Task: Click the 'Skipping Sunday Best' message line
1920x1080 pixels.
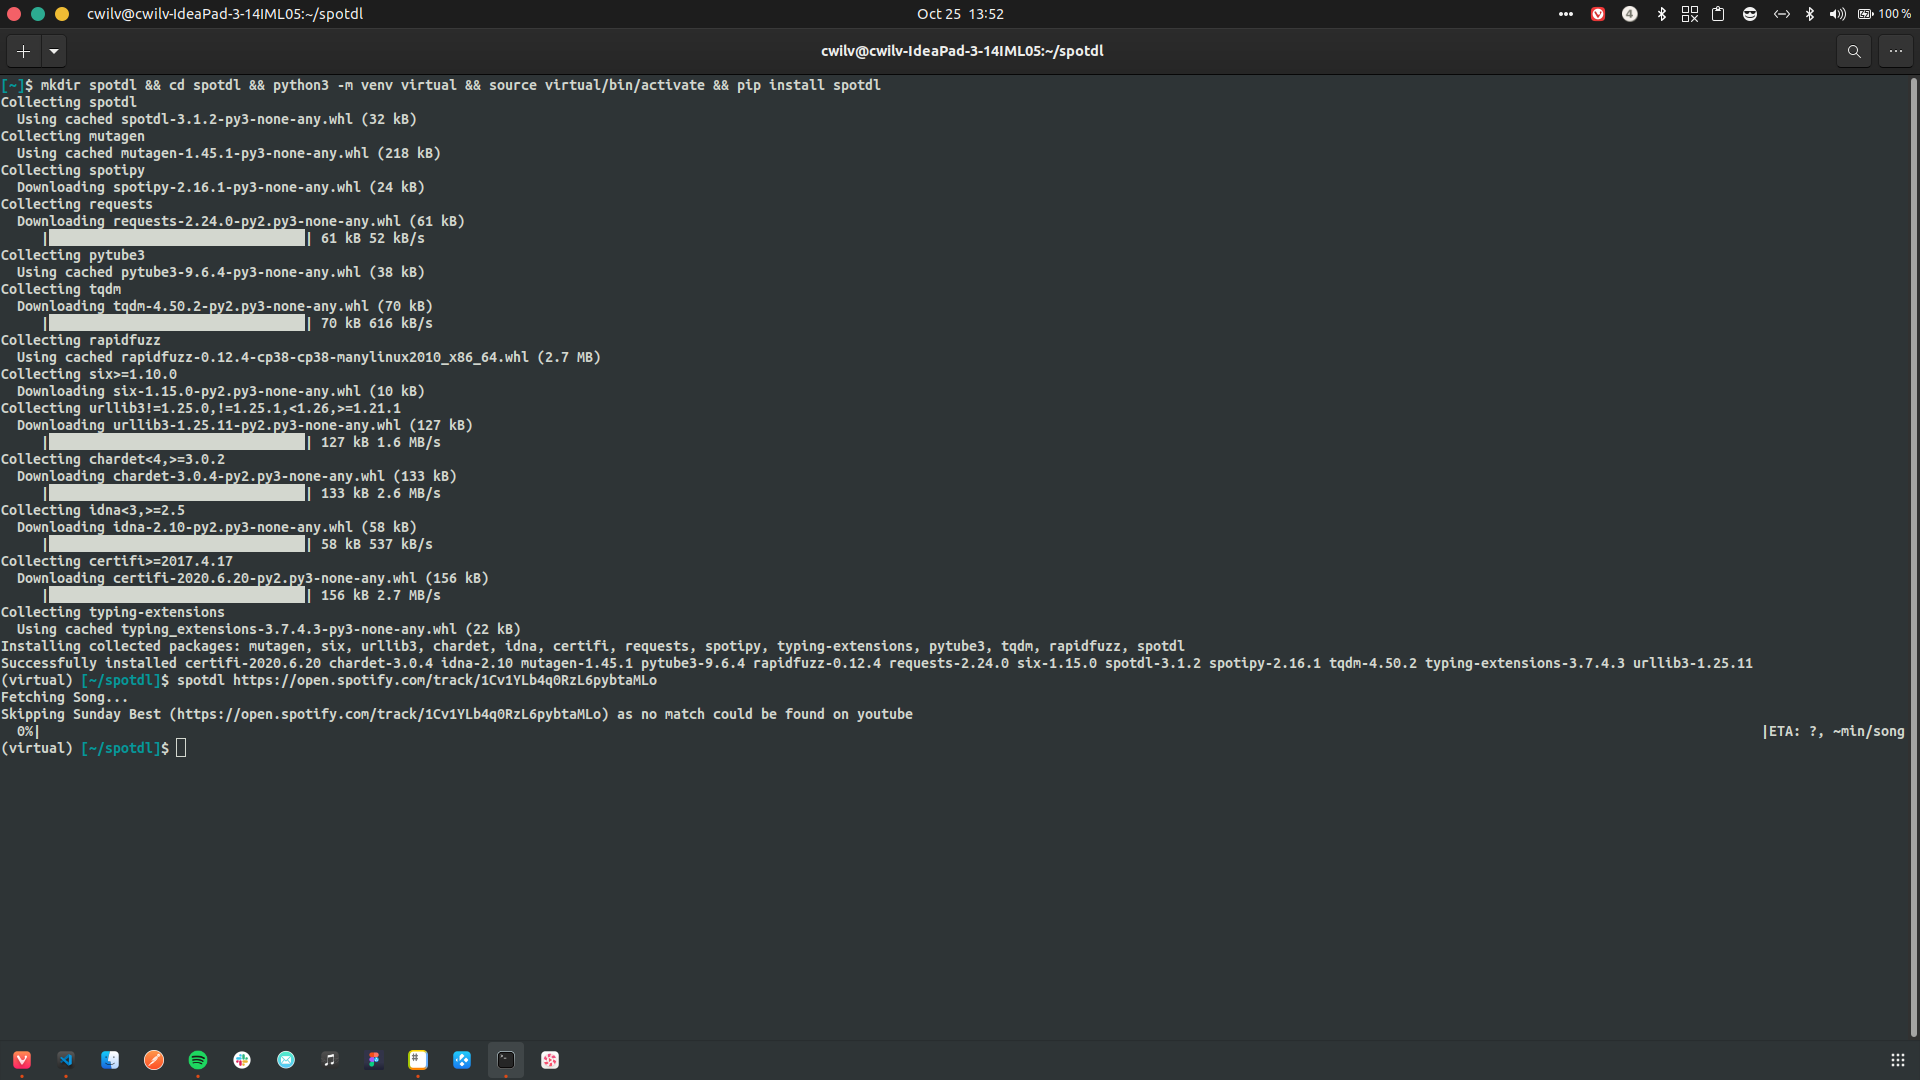Action: (x=457, y=714)
